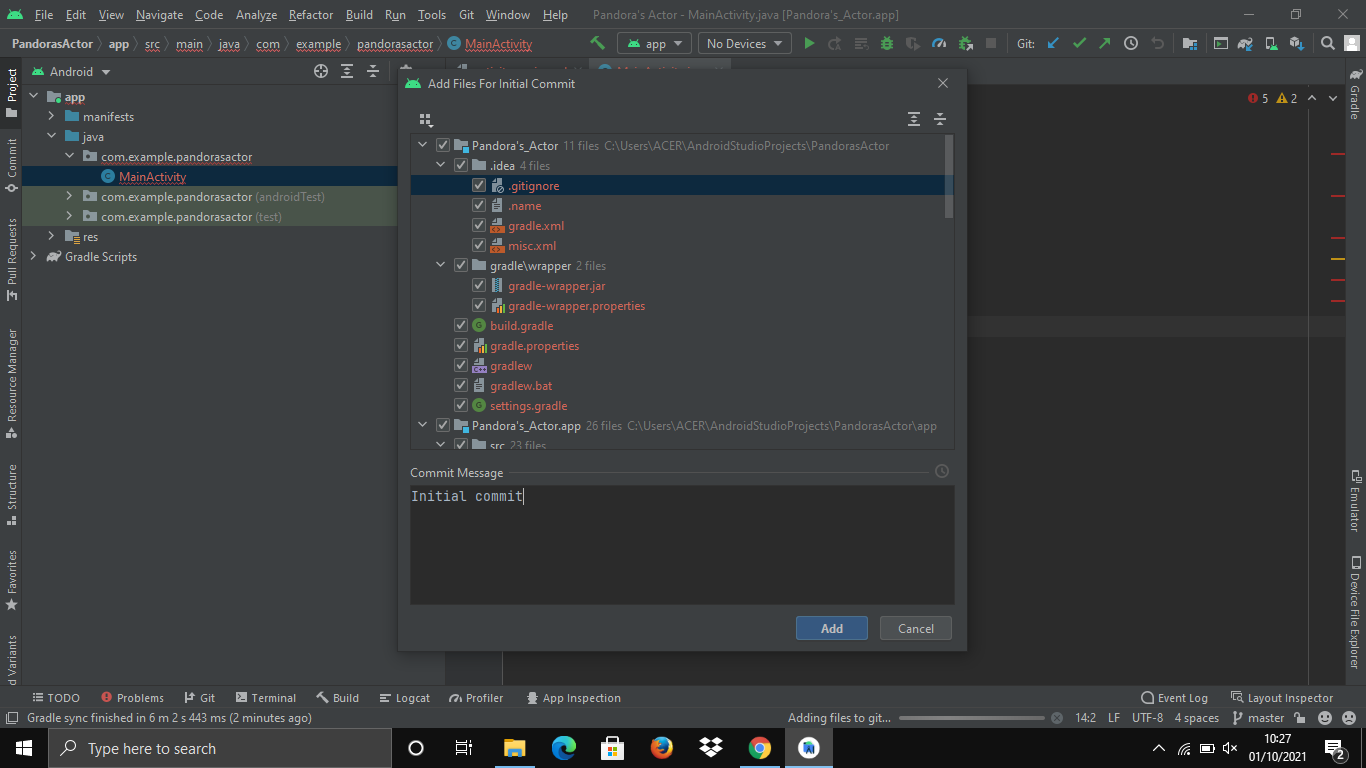Deselect the settings.gradle checkbox

pyautogui.click(x=461, y=404)
